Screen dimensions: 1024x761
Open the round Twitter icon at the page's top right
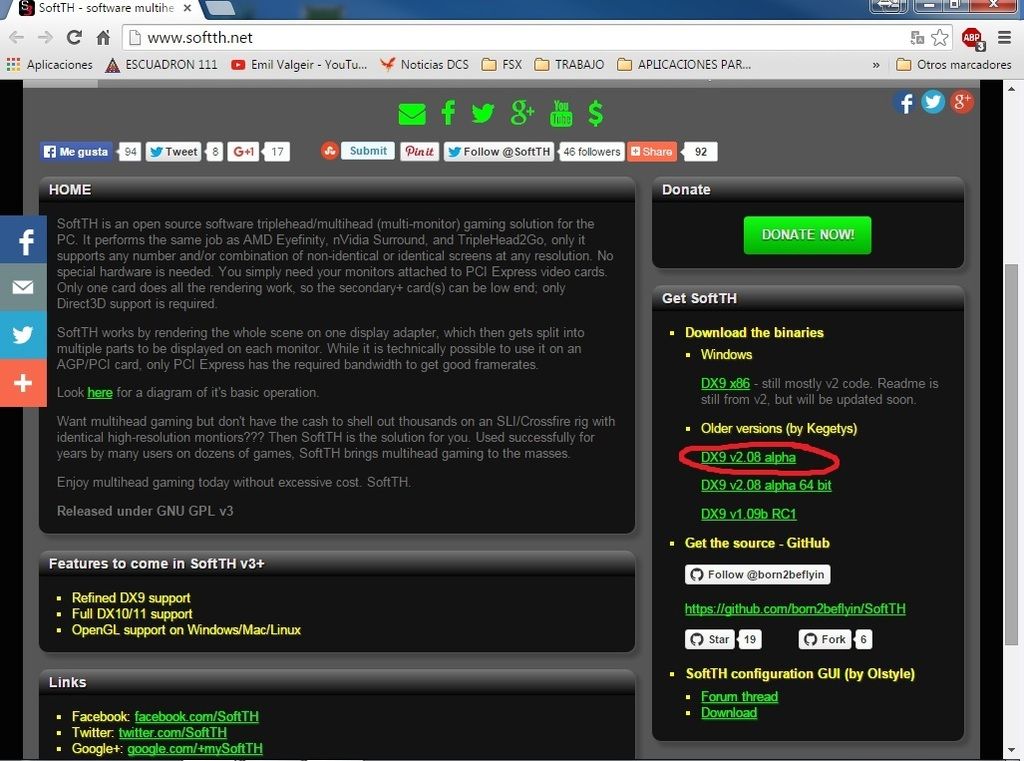click(933, 102)
